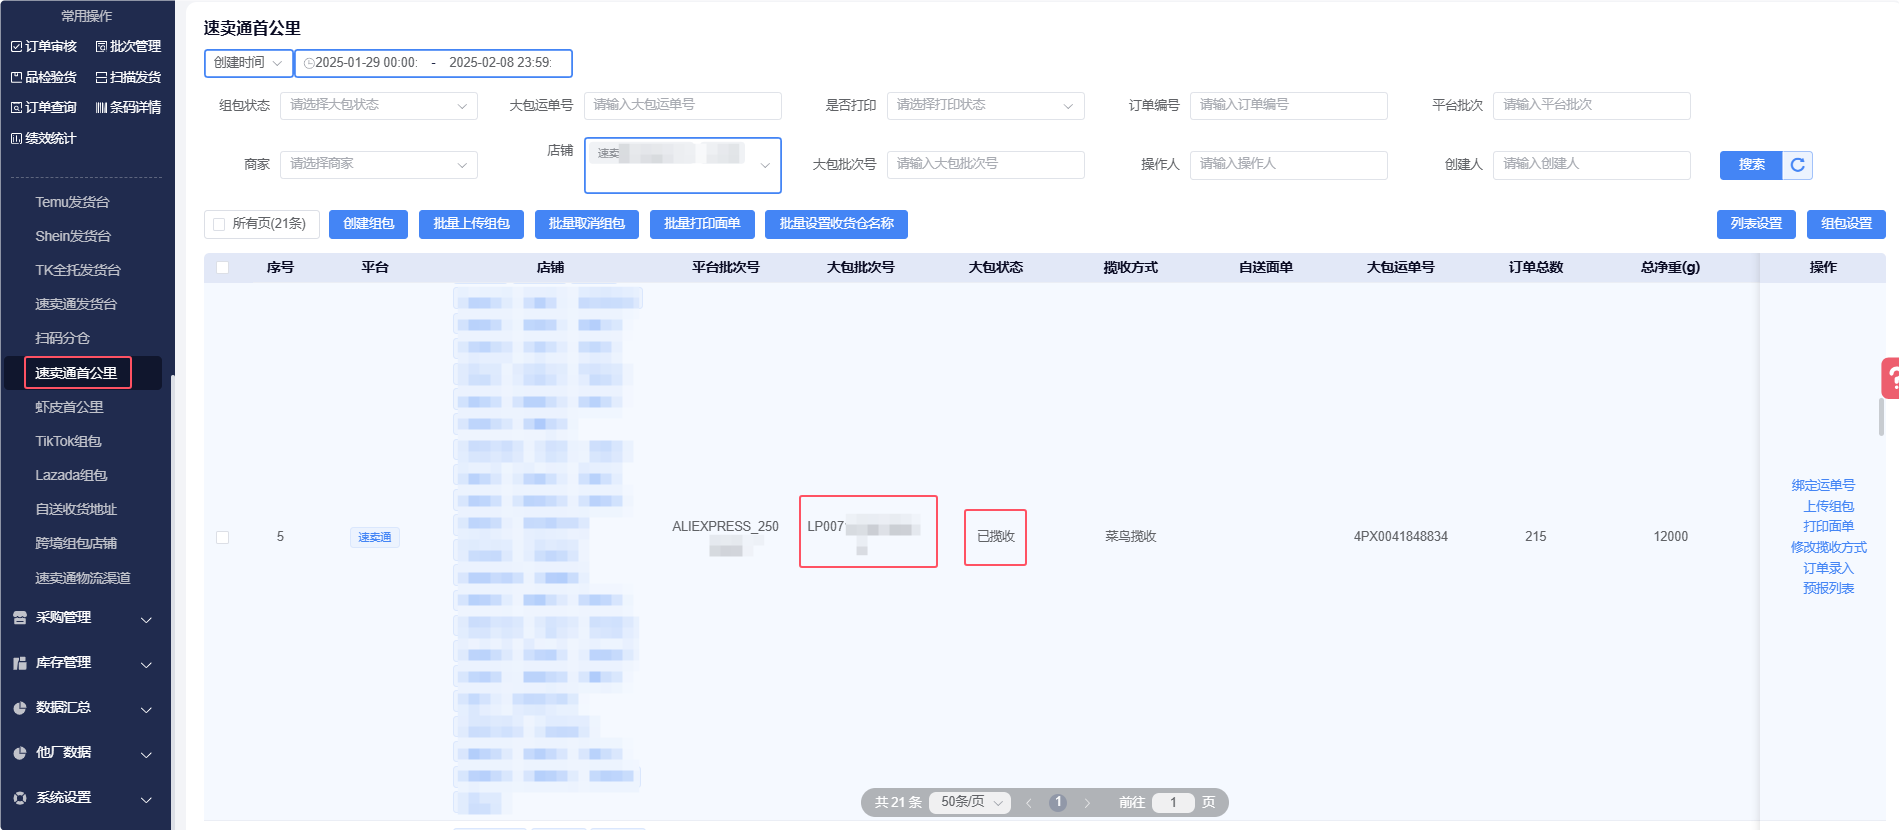Open the 创建时间 time type dropdown

249,63
